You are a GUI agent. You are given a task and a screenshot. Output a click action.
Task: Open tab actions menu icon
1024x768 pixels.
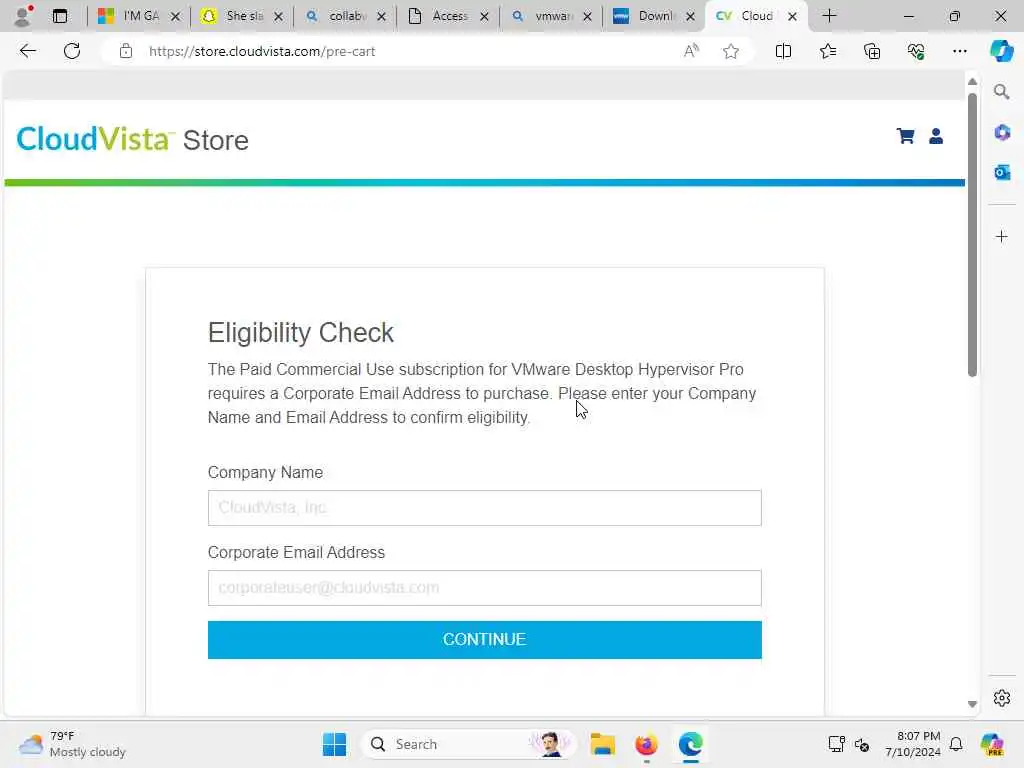[x=60, y=16]
